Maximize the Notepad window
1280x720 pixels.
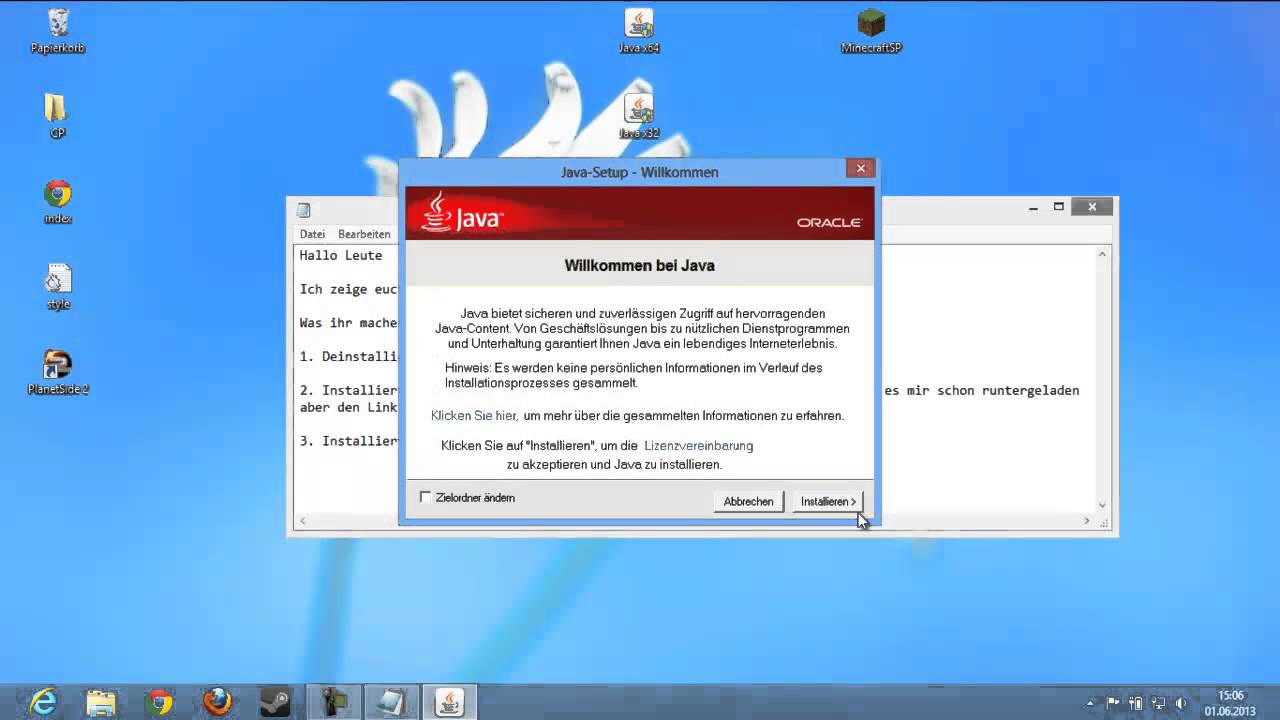(x=1059, y=207)
